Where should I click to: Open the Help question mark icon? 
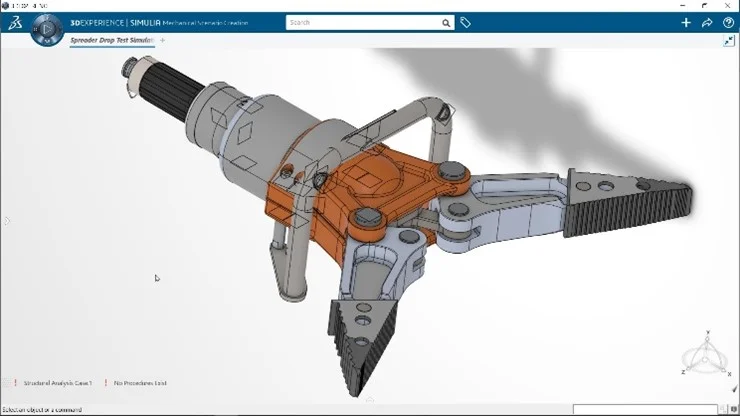coord(728,23)
